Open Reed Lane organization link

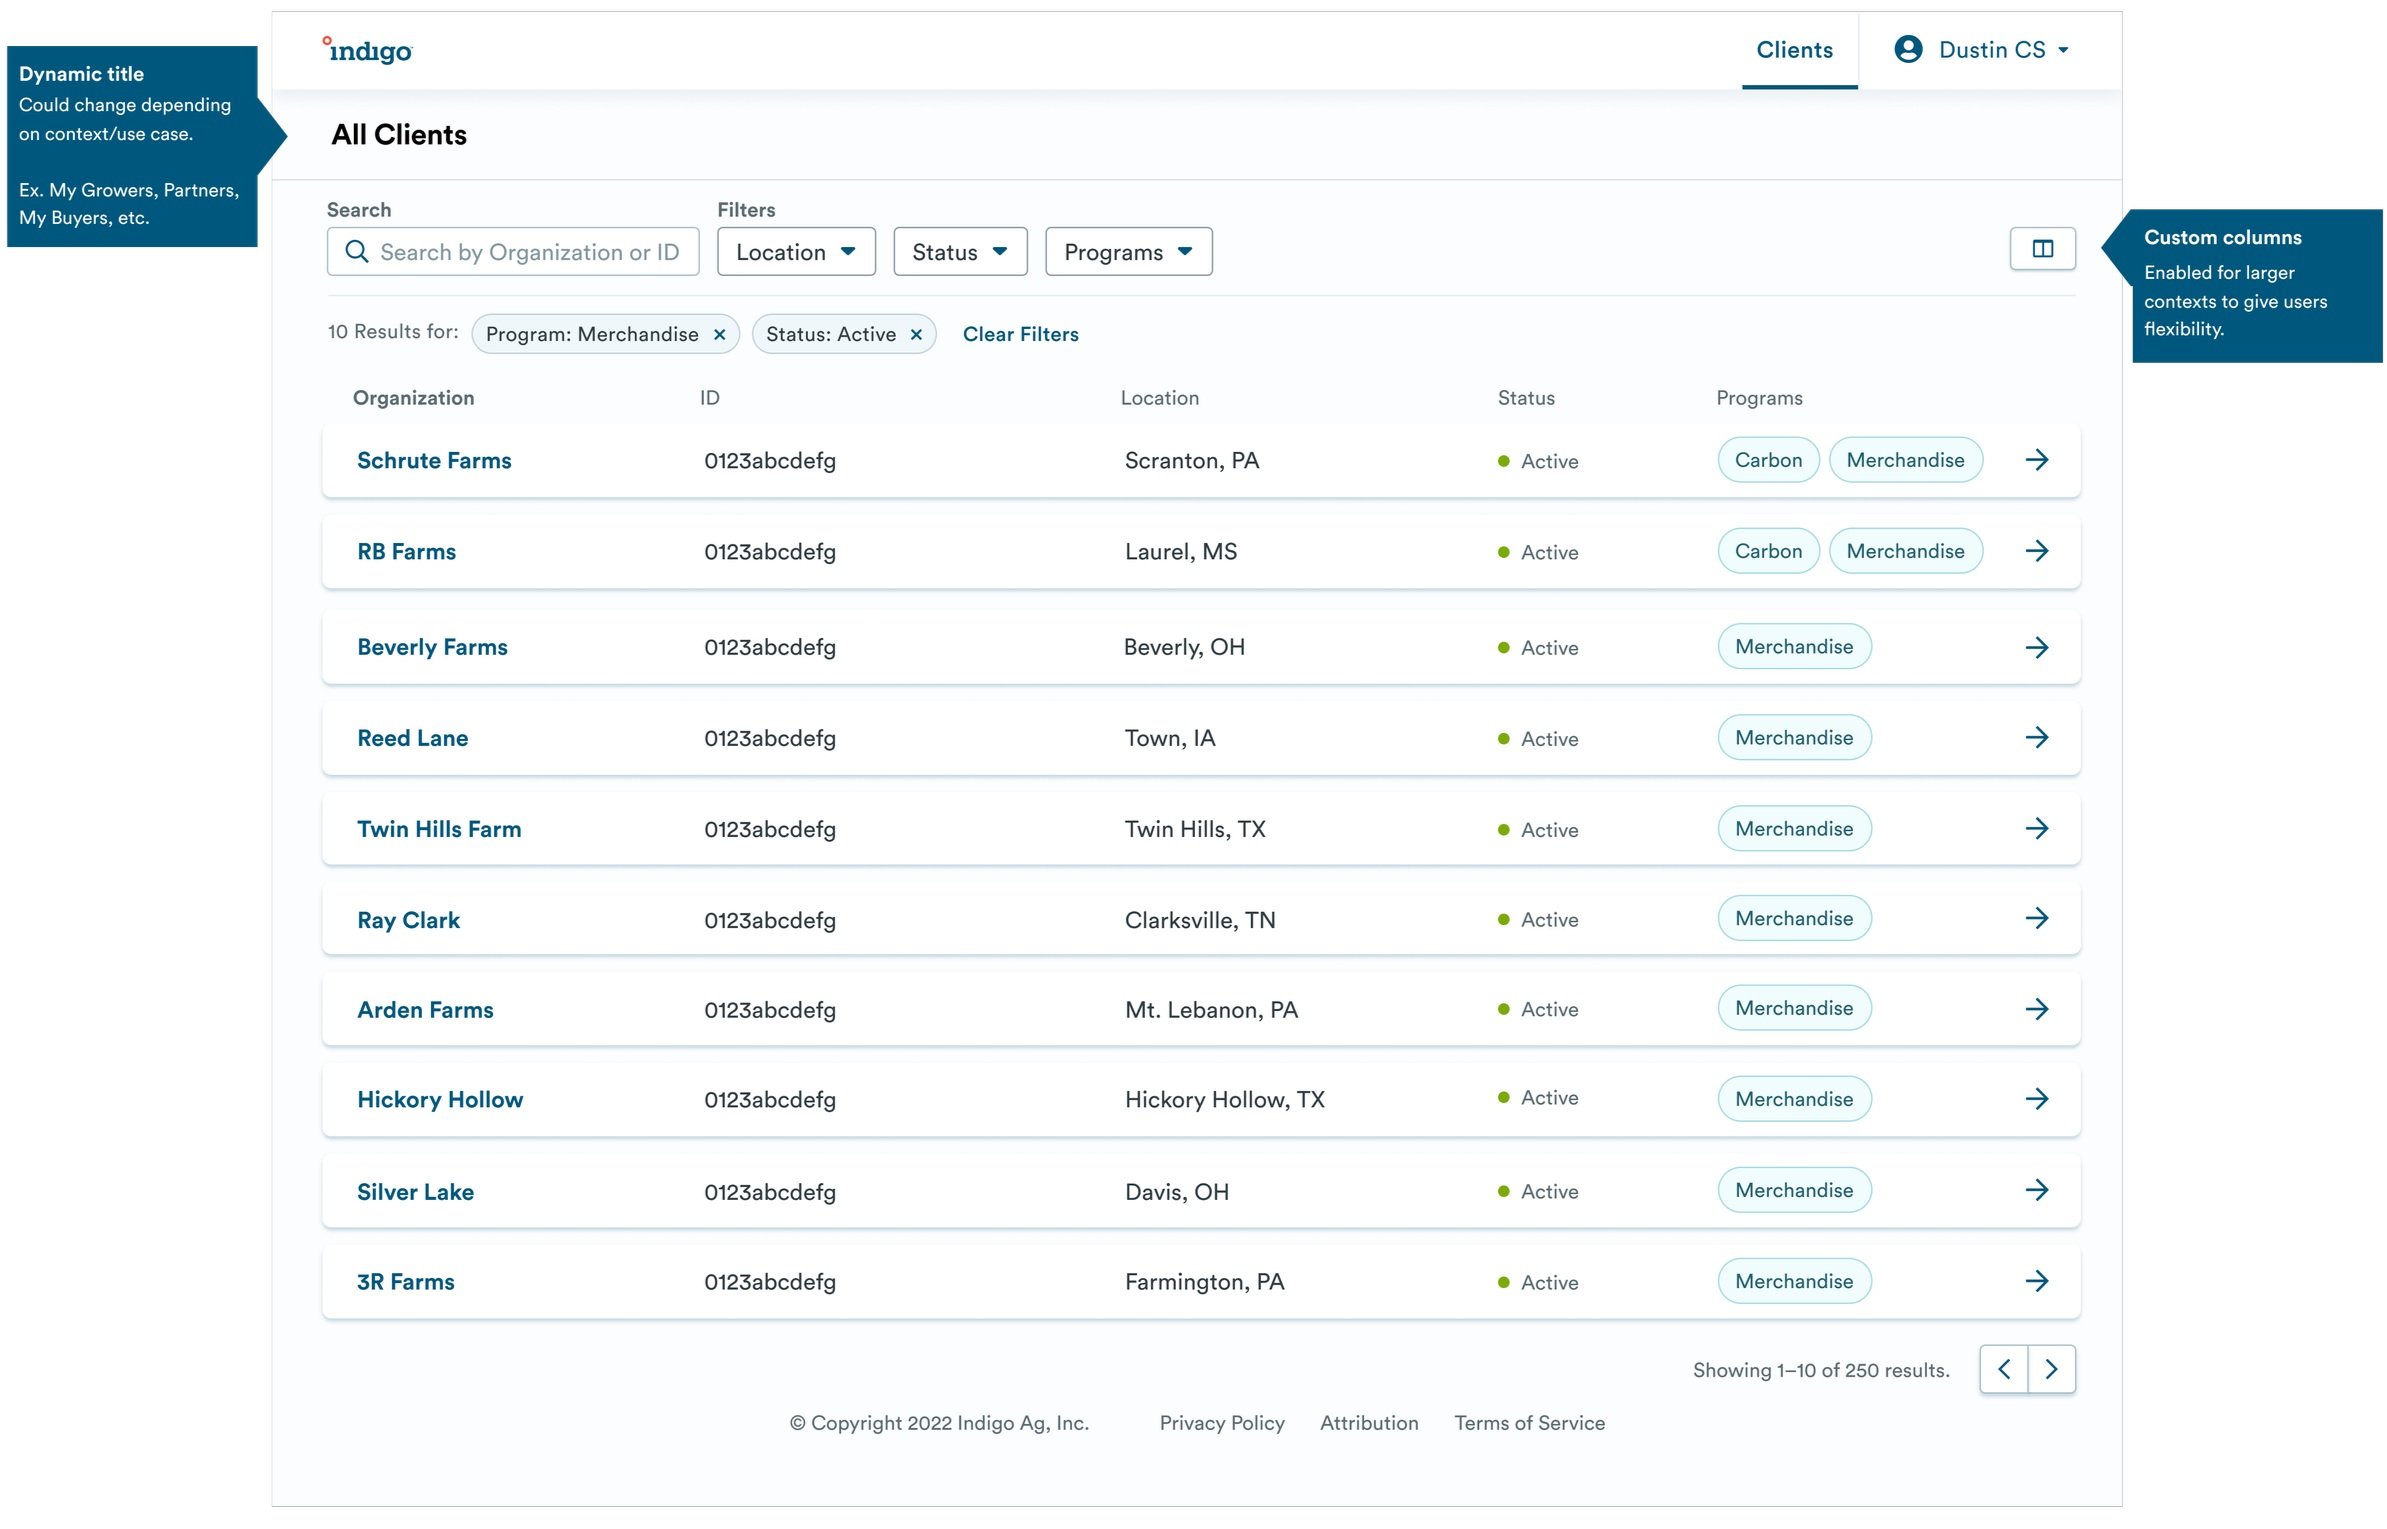pyautogui.click(x=412, y=739)
